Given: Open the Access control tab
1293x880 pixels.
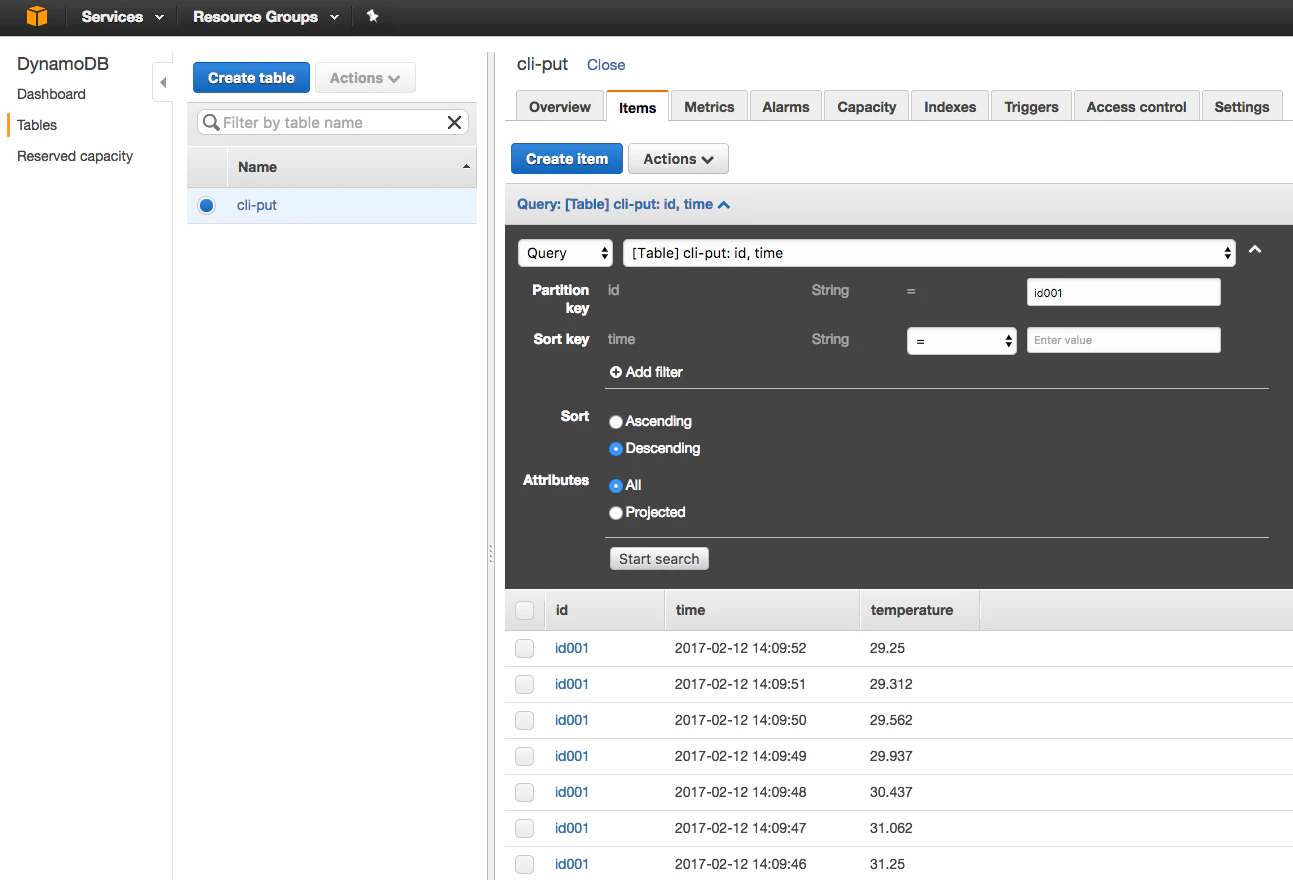Looking at the screenshot, I should click(1136, 107).
